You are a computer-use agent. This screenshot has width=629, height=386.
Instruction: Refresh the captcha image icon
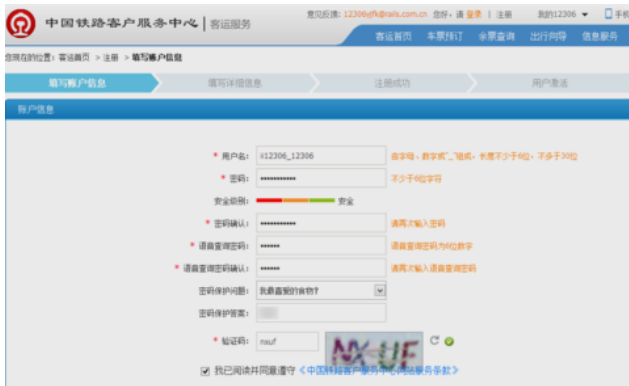pyautogui.click(x=434, y=341)
